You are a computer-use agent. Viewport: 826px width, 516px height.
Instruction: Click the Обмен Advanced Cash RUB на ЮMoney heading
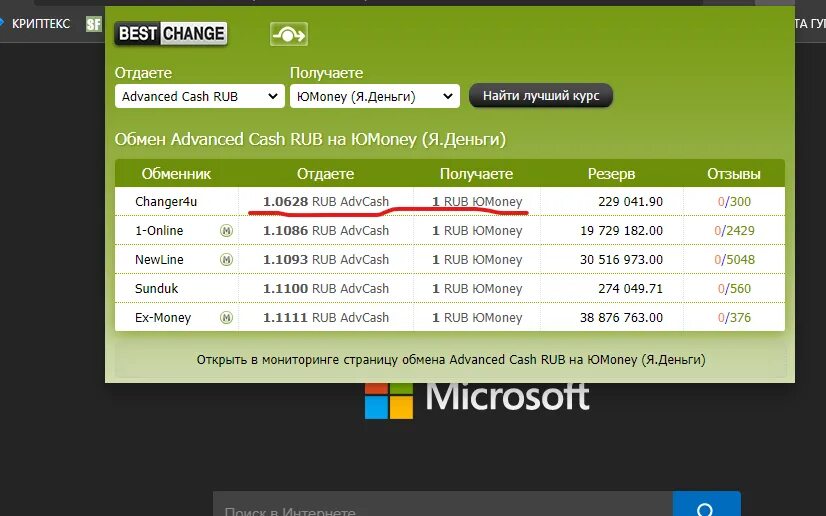pyautogui.click(x=310, y=139)
